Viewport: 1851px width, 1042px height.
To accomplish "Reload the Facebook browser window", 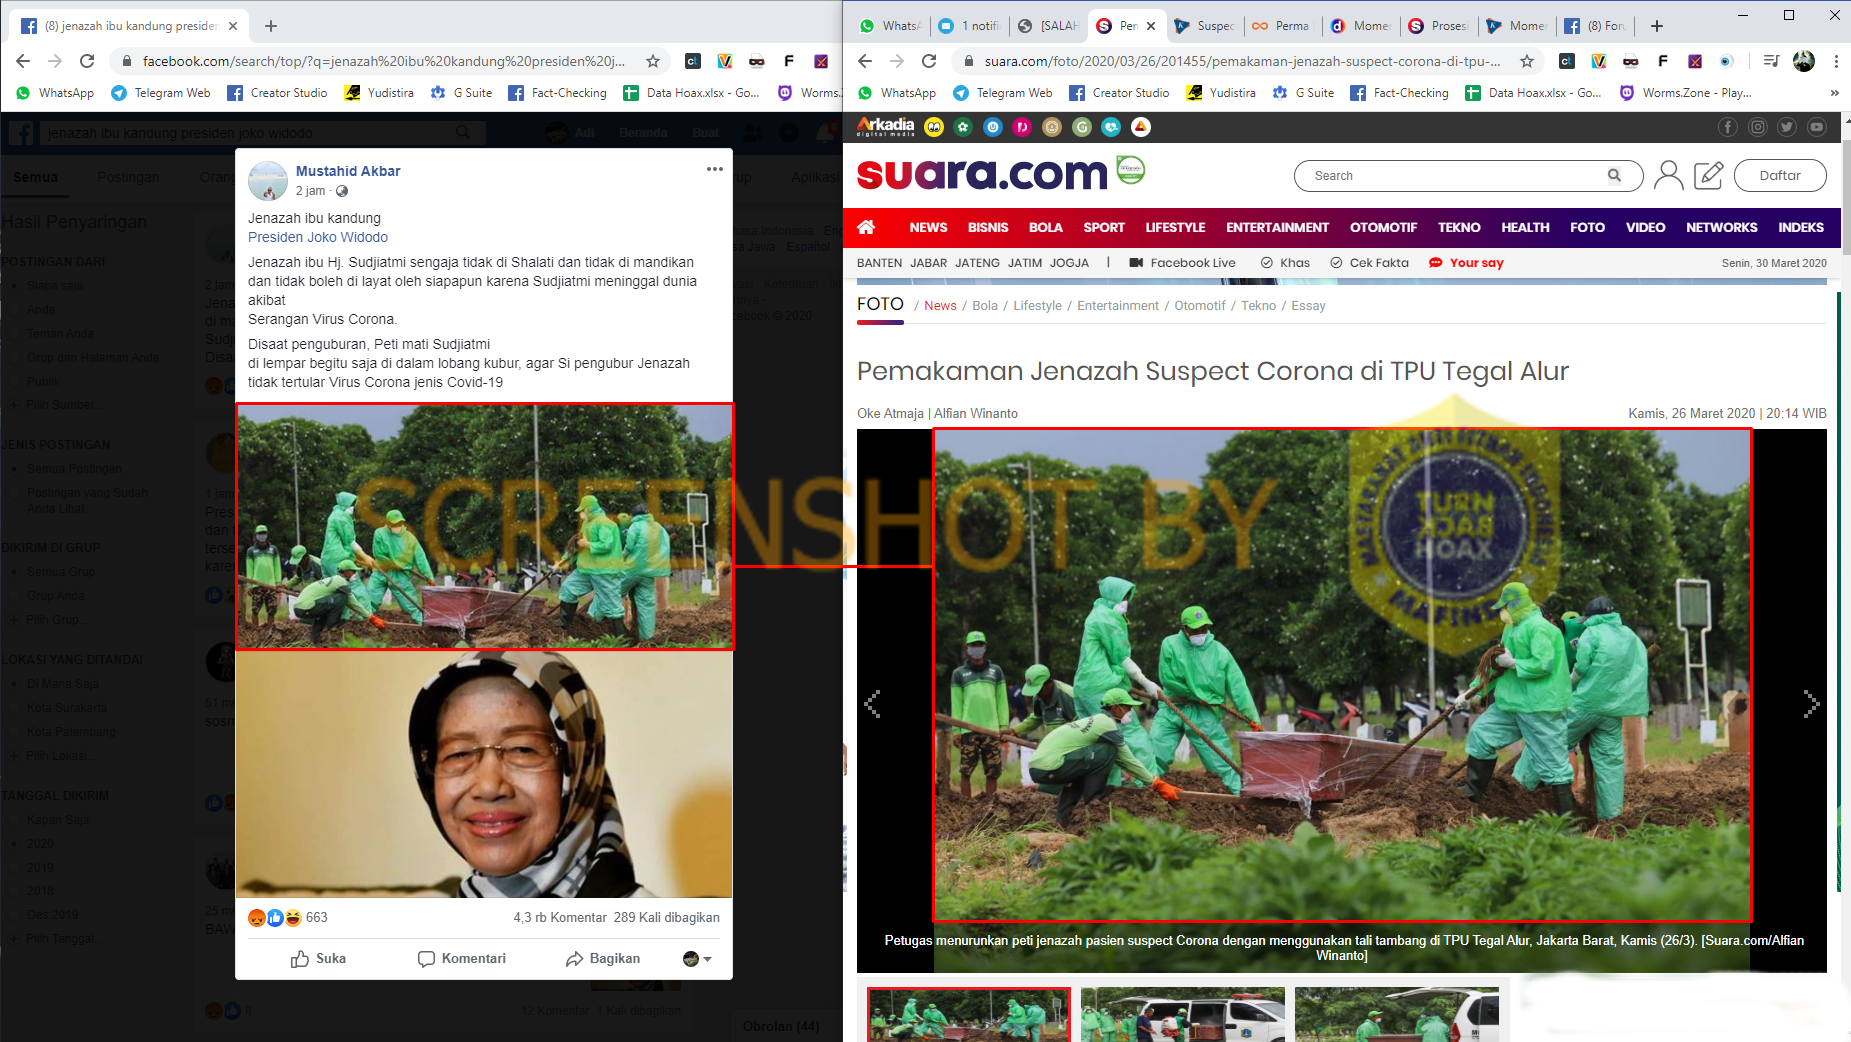I will [x=87, y=61].
